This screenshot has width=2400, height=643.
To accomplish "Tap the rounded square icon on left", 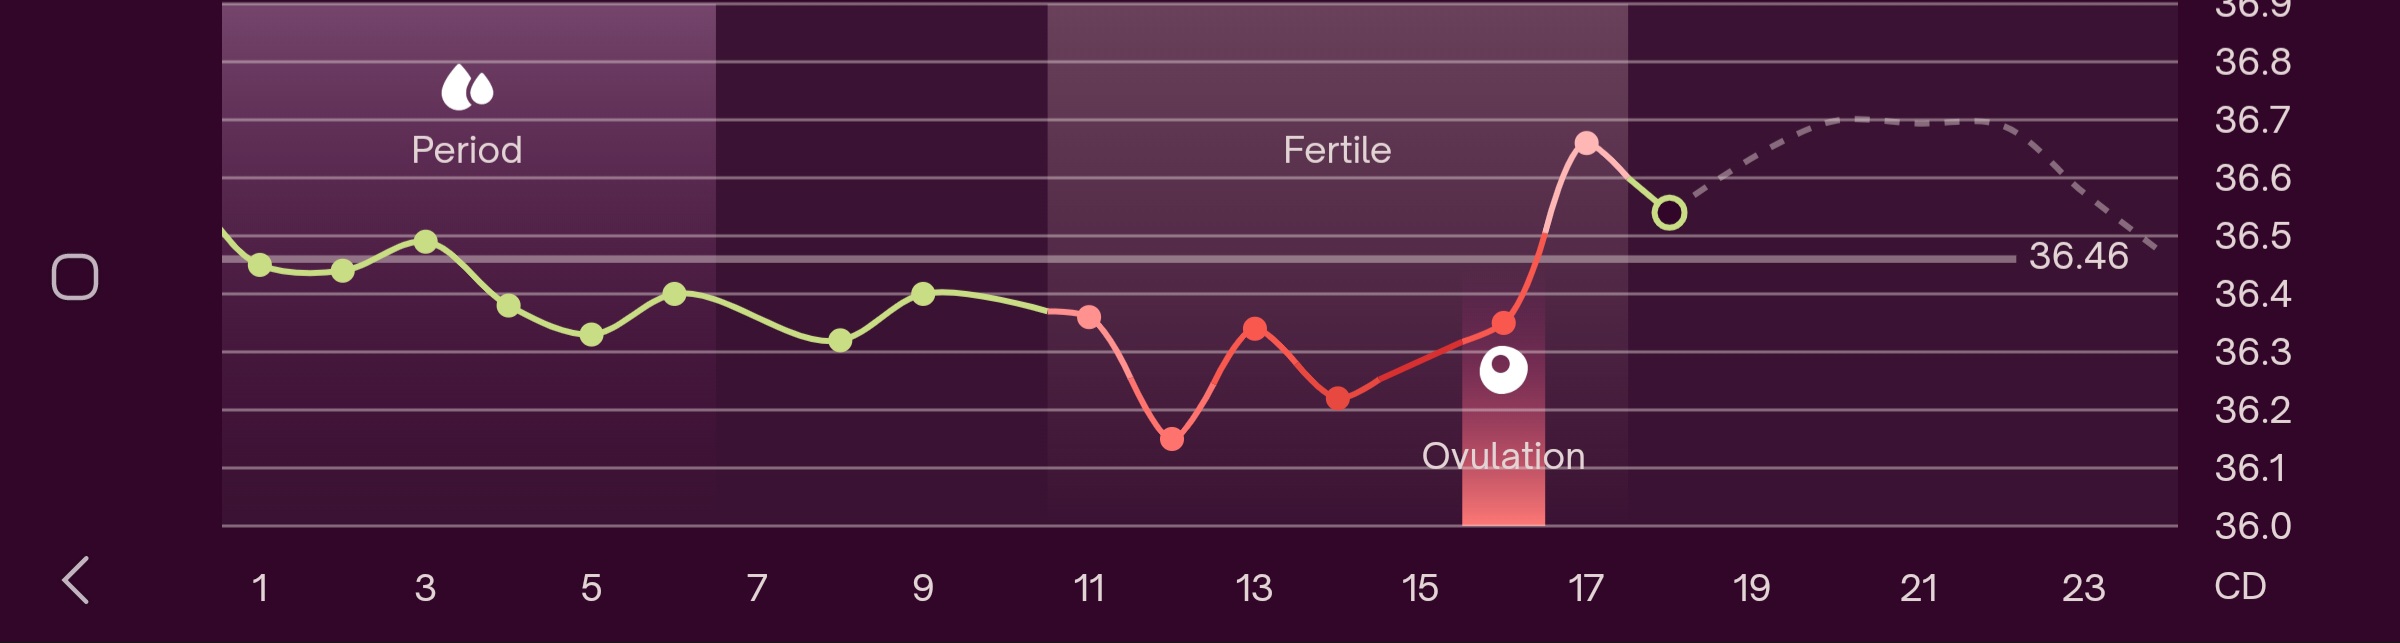I will click(x=75, y=277).
